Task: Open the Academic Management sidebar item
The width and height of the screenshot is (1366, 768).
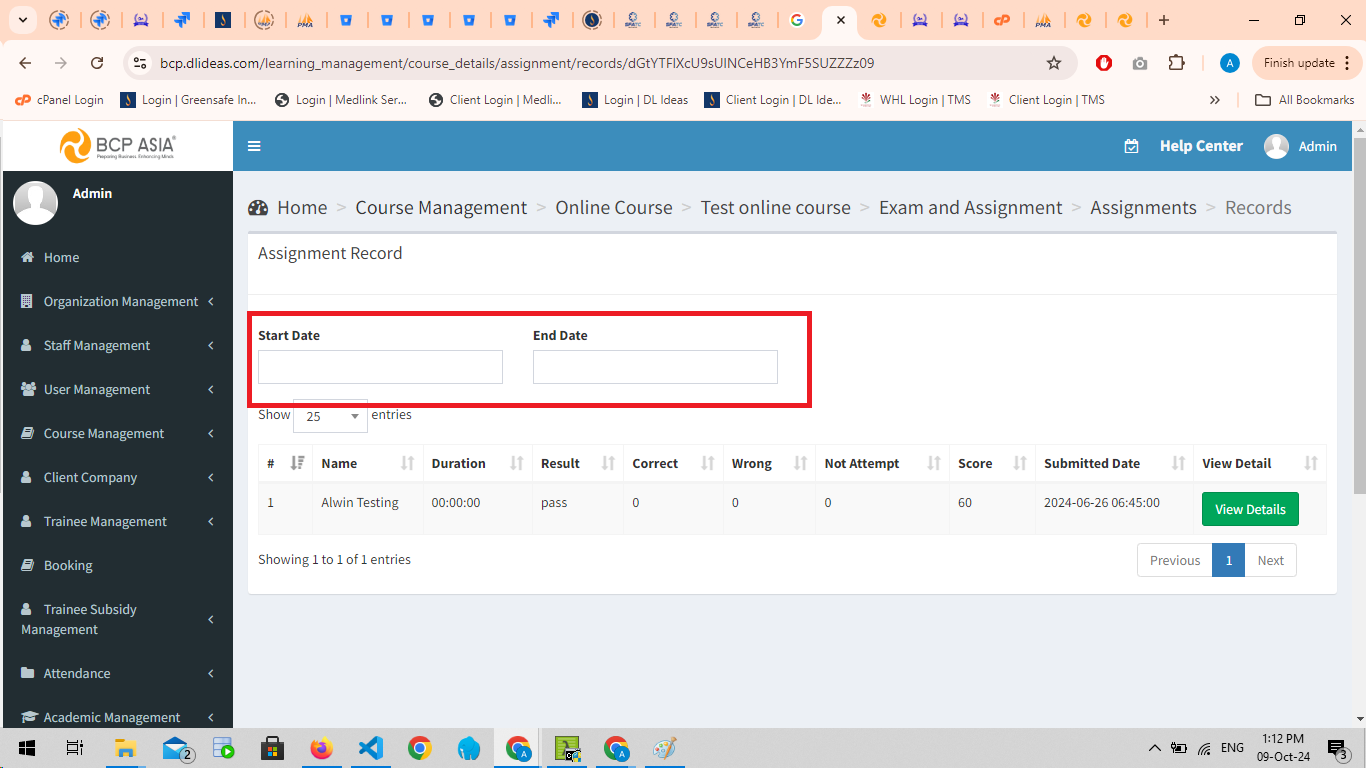Action: coord(117,717)
